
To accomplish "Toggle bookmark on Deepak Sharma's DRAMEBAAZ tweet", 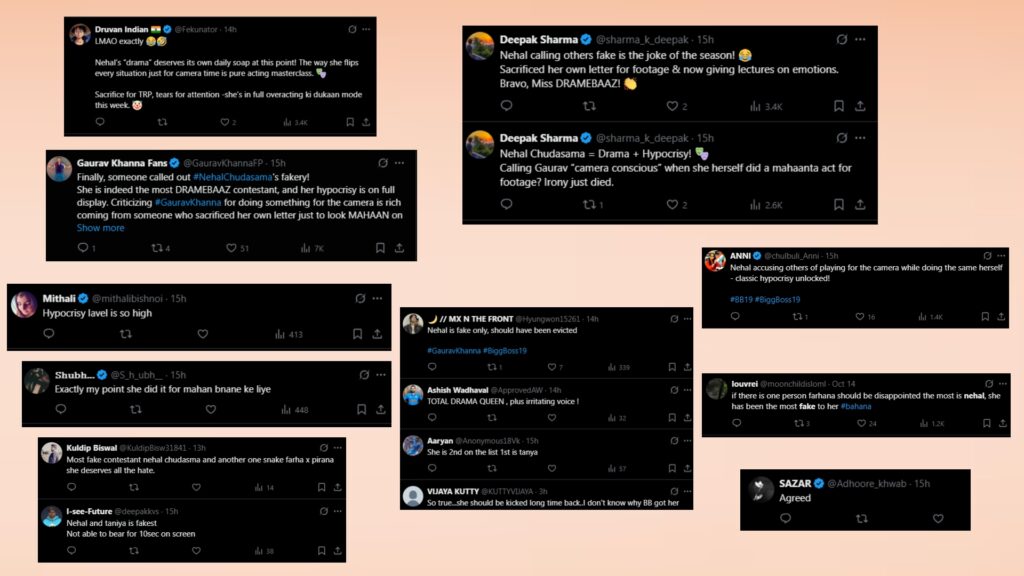I will [838, 105].
